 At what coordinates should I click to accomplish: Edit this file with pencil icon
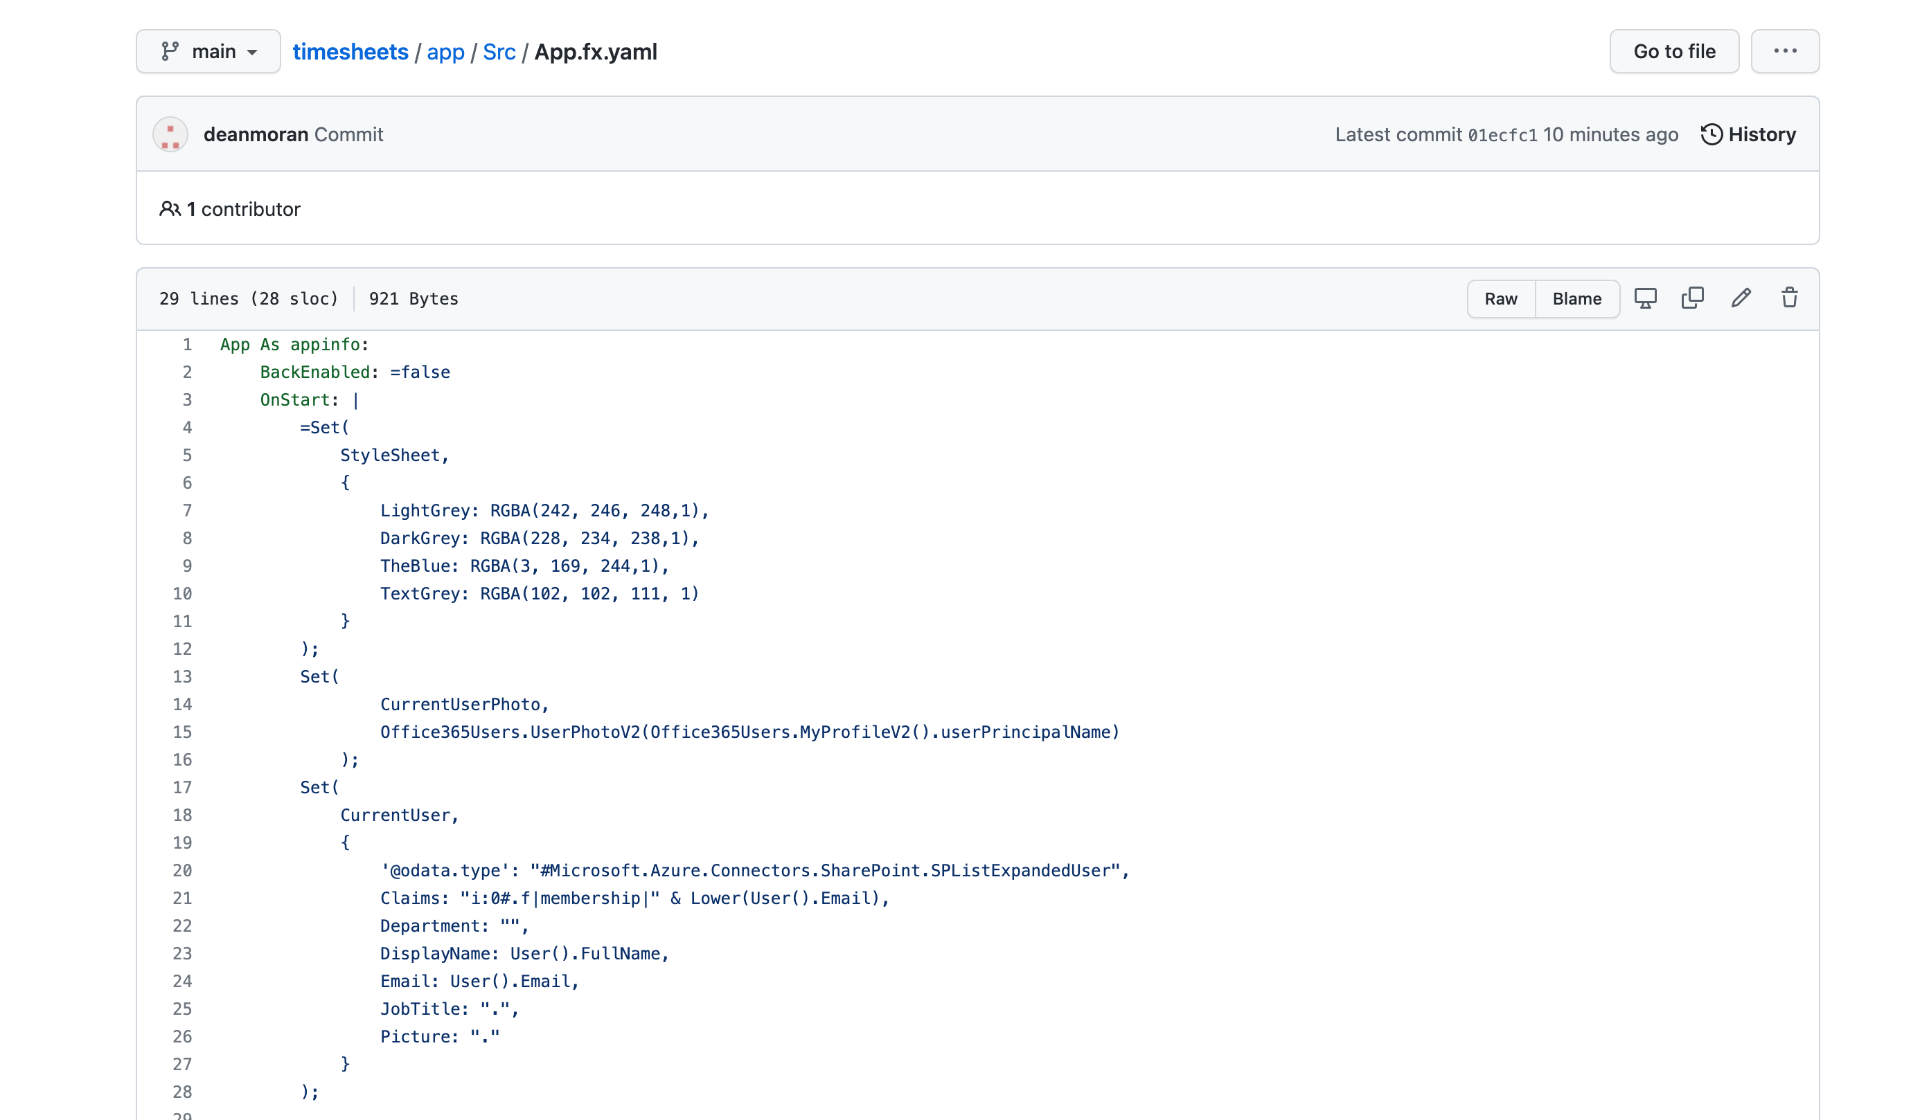pyautogui.click(x=1741, y=298)
